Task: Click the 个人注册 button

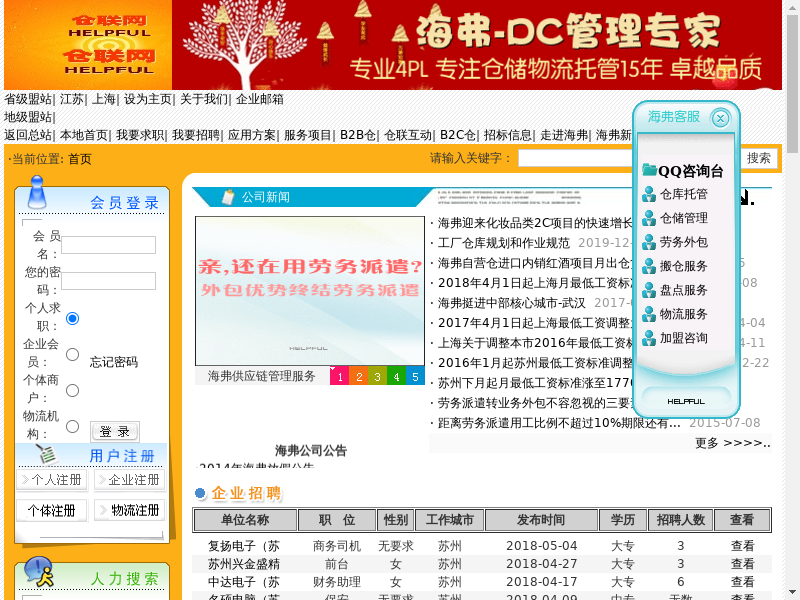Action: pos(52,480)
